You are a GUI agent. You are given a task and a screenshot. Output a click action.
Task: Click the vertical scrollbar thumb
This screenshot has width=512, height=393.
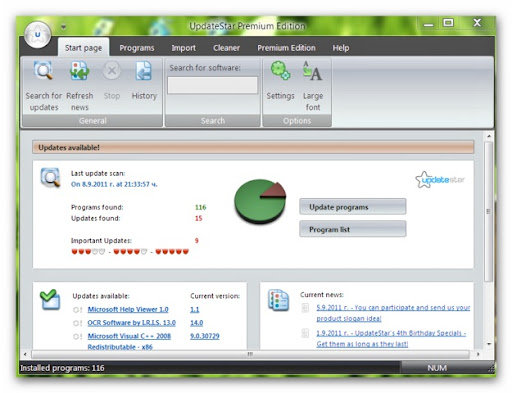pos(488,211)
